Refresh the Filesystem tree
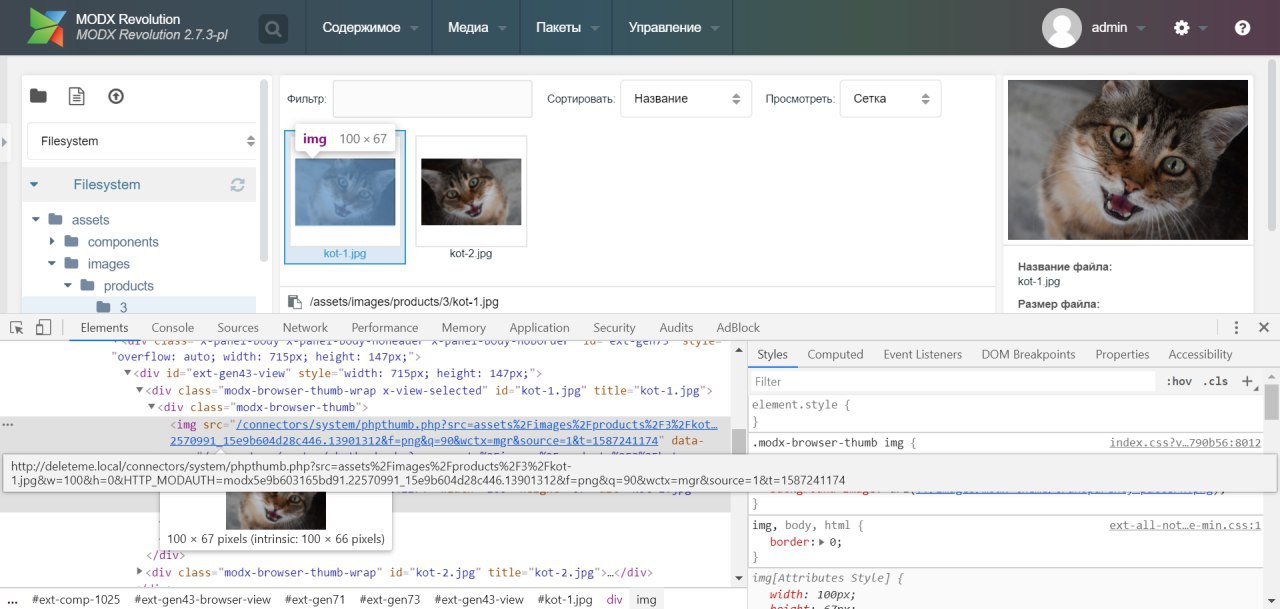 [238, 185]
